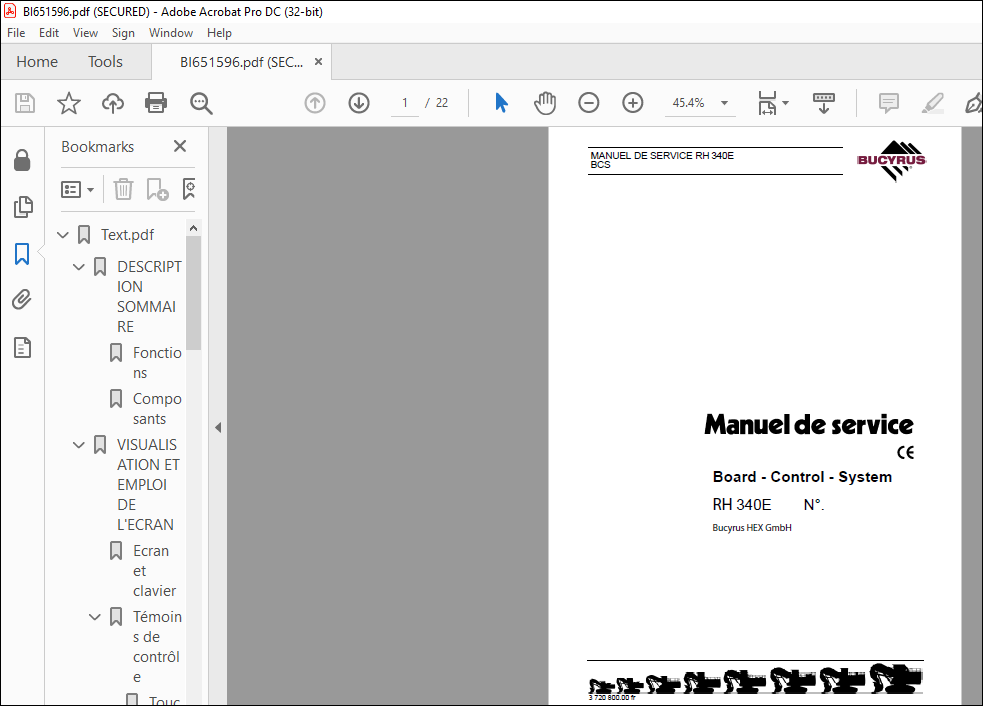
Task: Open the File menu
Action: 16,33
